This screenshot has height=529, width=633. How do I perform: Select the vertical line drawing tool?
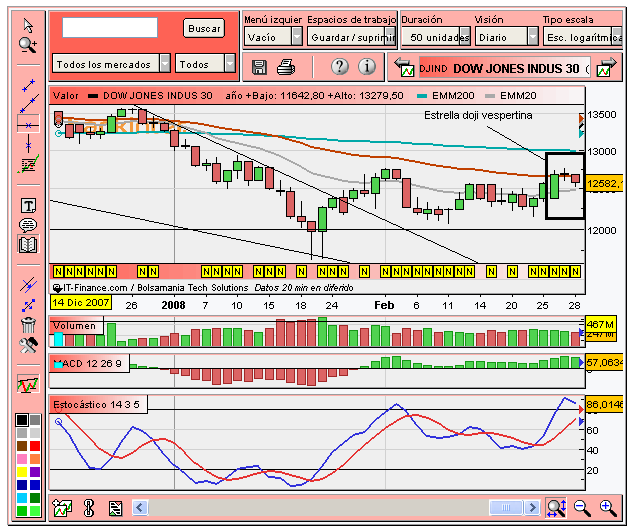coord(28,143)
